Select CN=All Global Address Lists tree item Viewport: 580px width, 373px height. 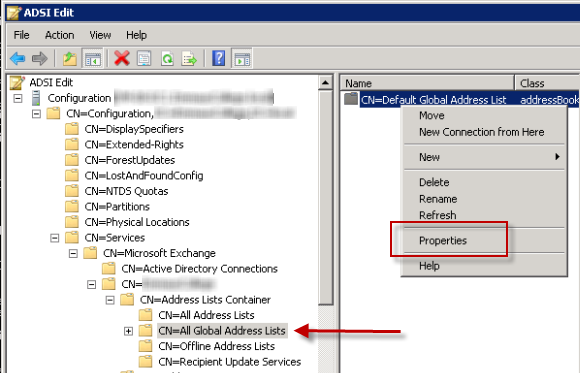pos(222,331)
